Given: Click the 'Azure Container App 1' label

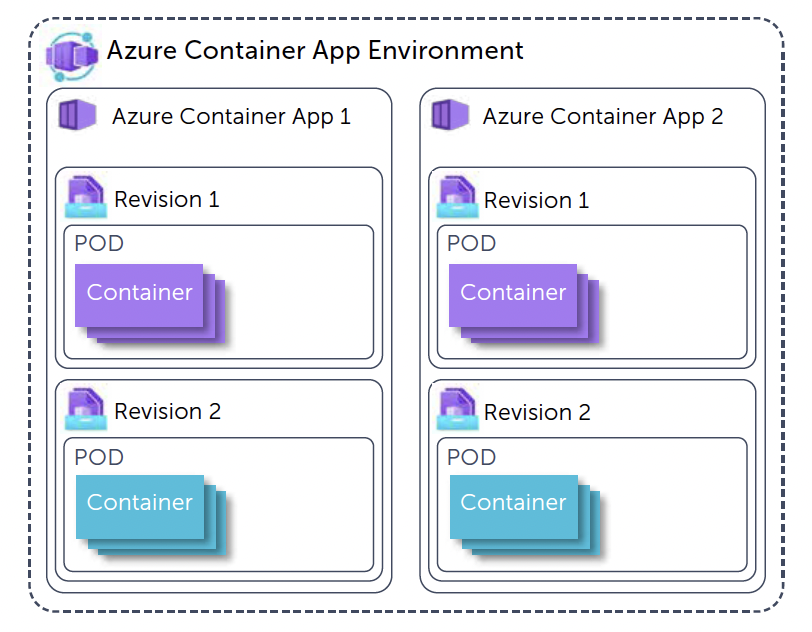Looking at the screenshot, I should point(231,117).
